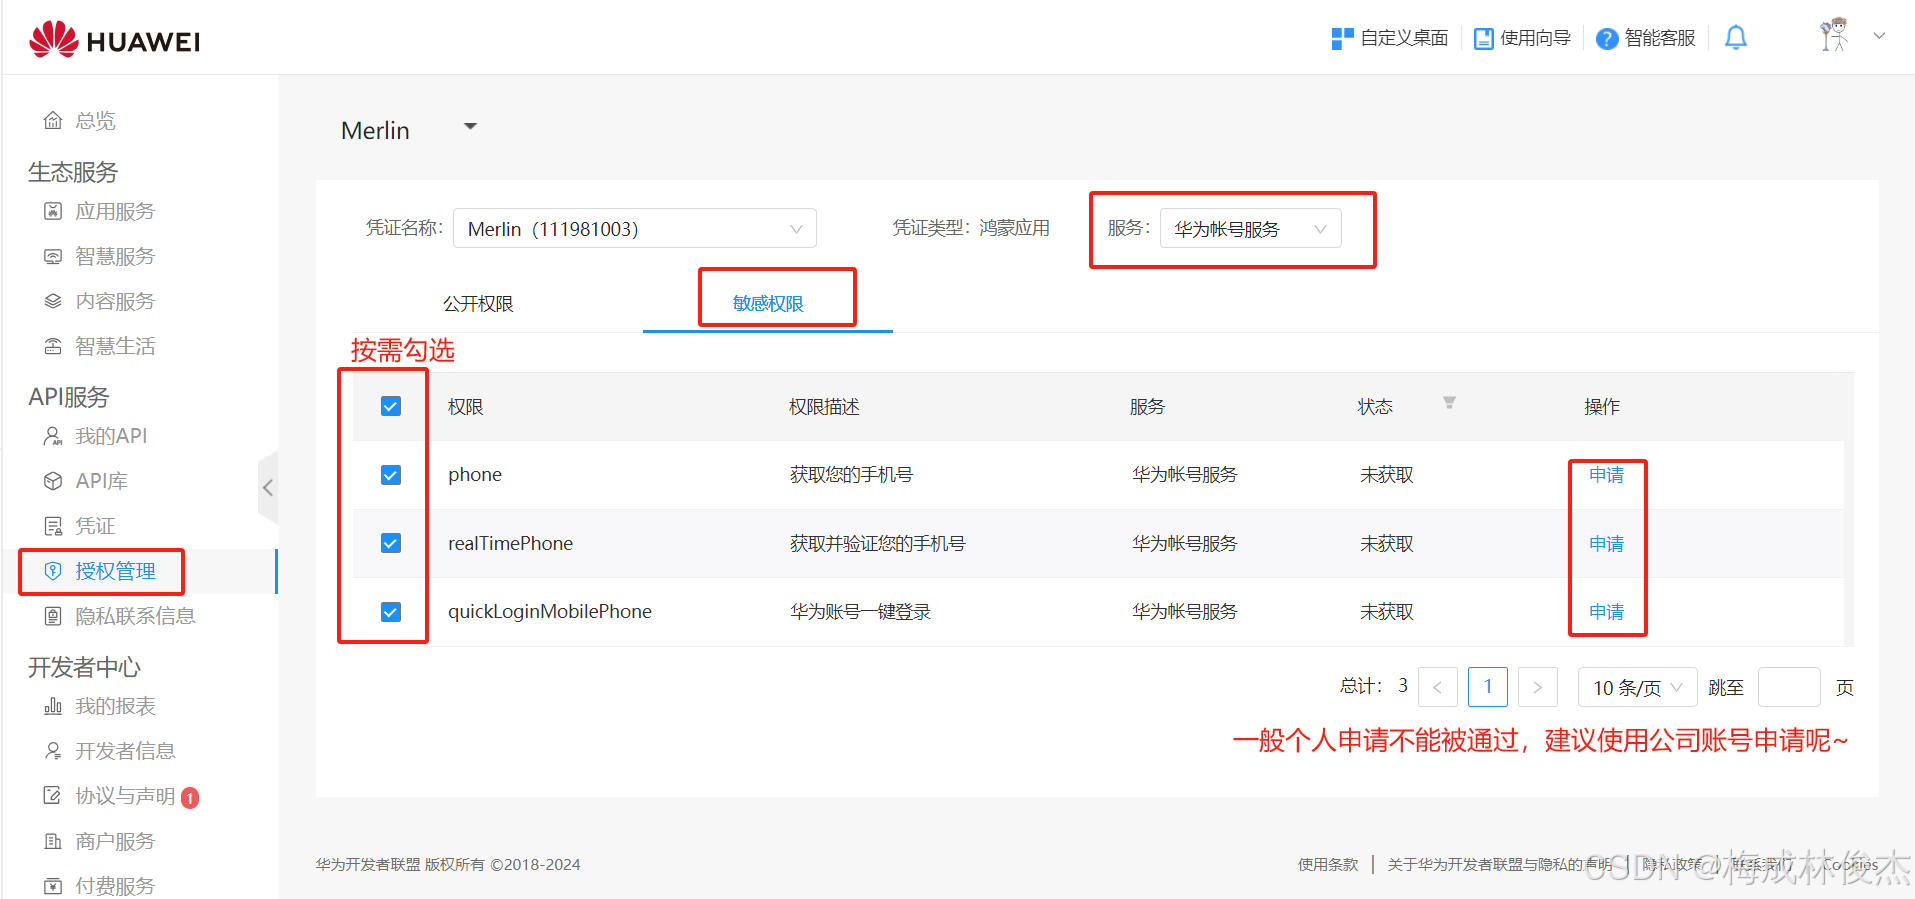Open the Merlin project dropdown arrow
The image size is (1915, 899).
pos(470,127)
